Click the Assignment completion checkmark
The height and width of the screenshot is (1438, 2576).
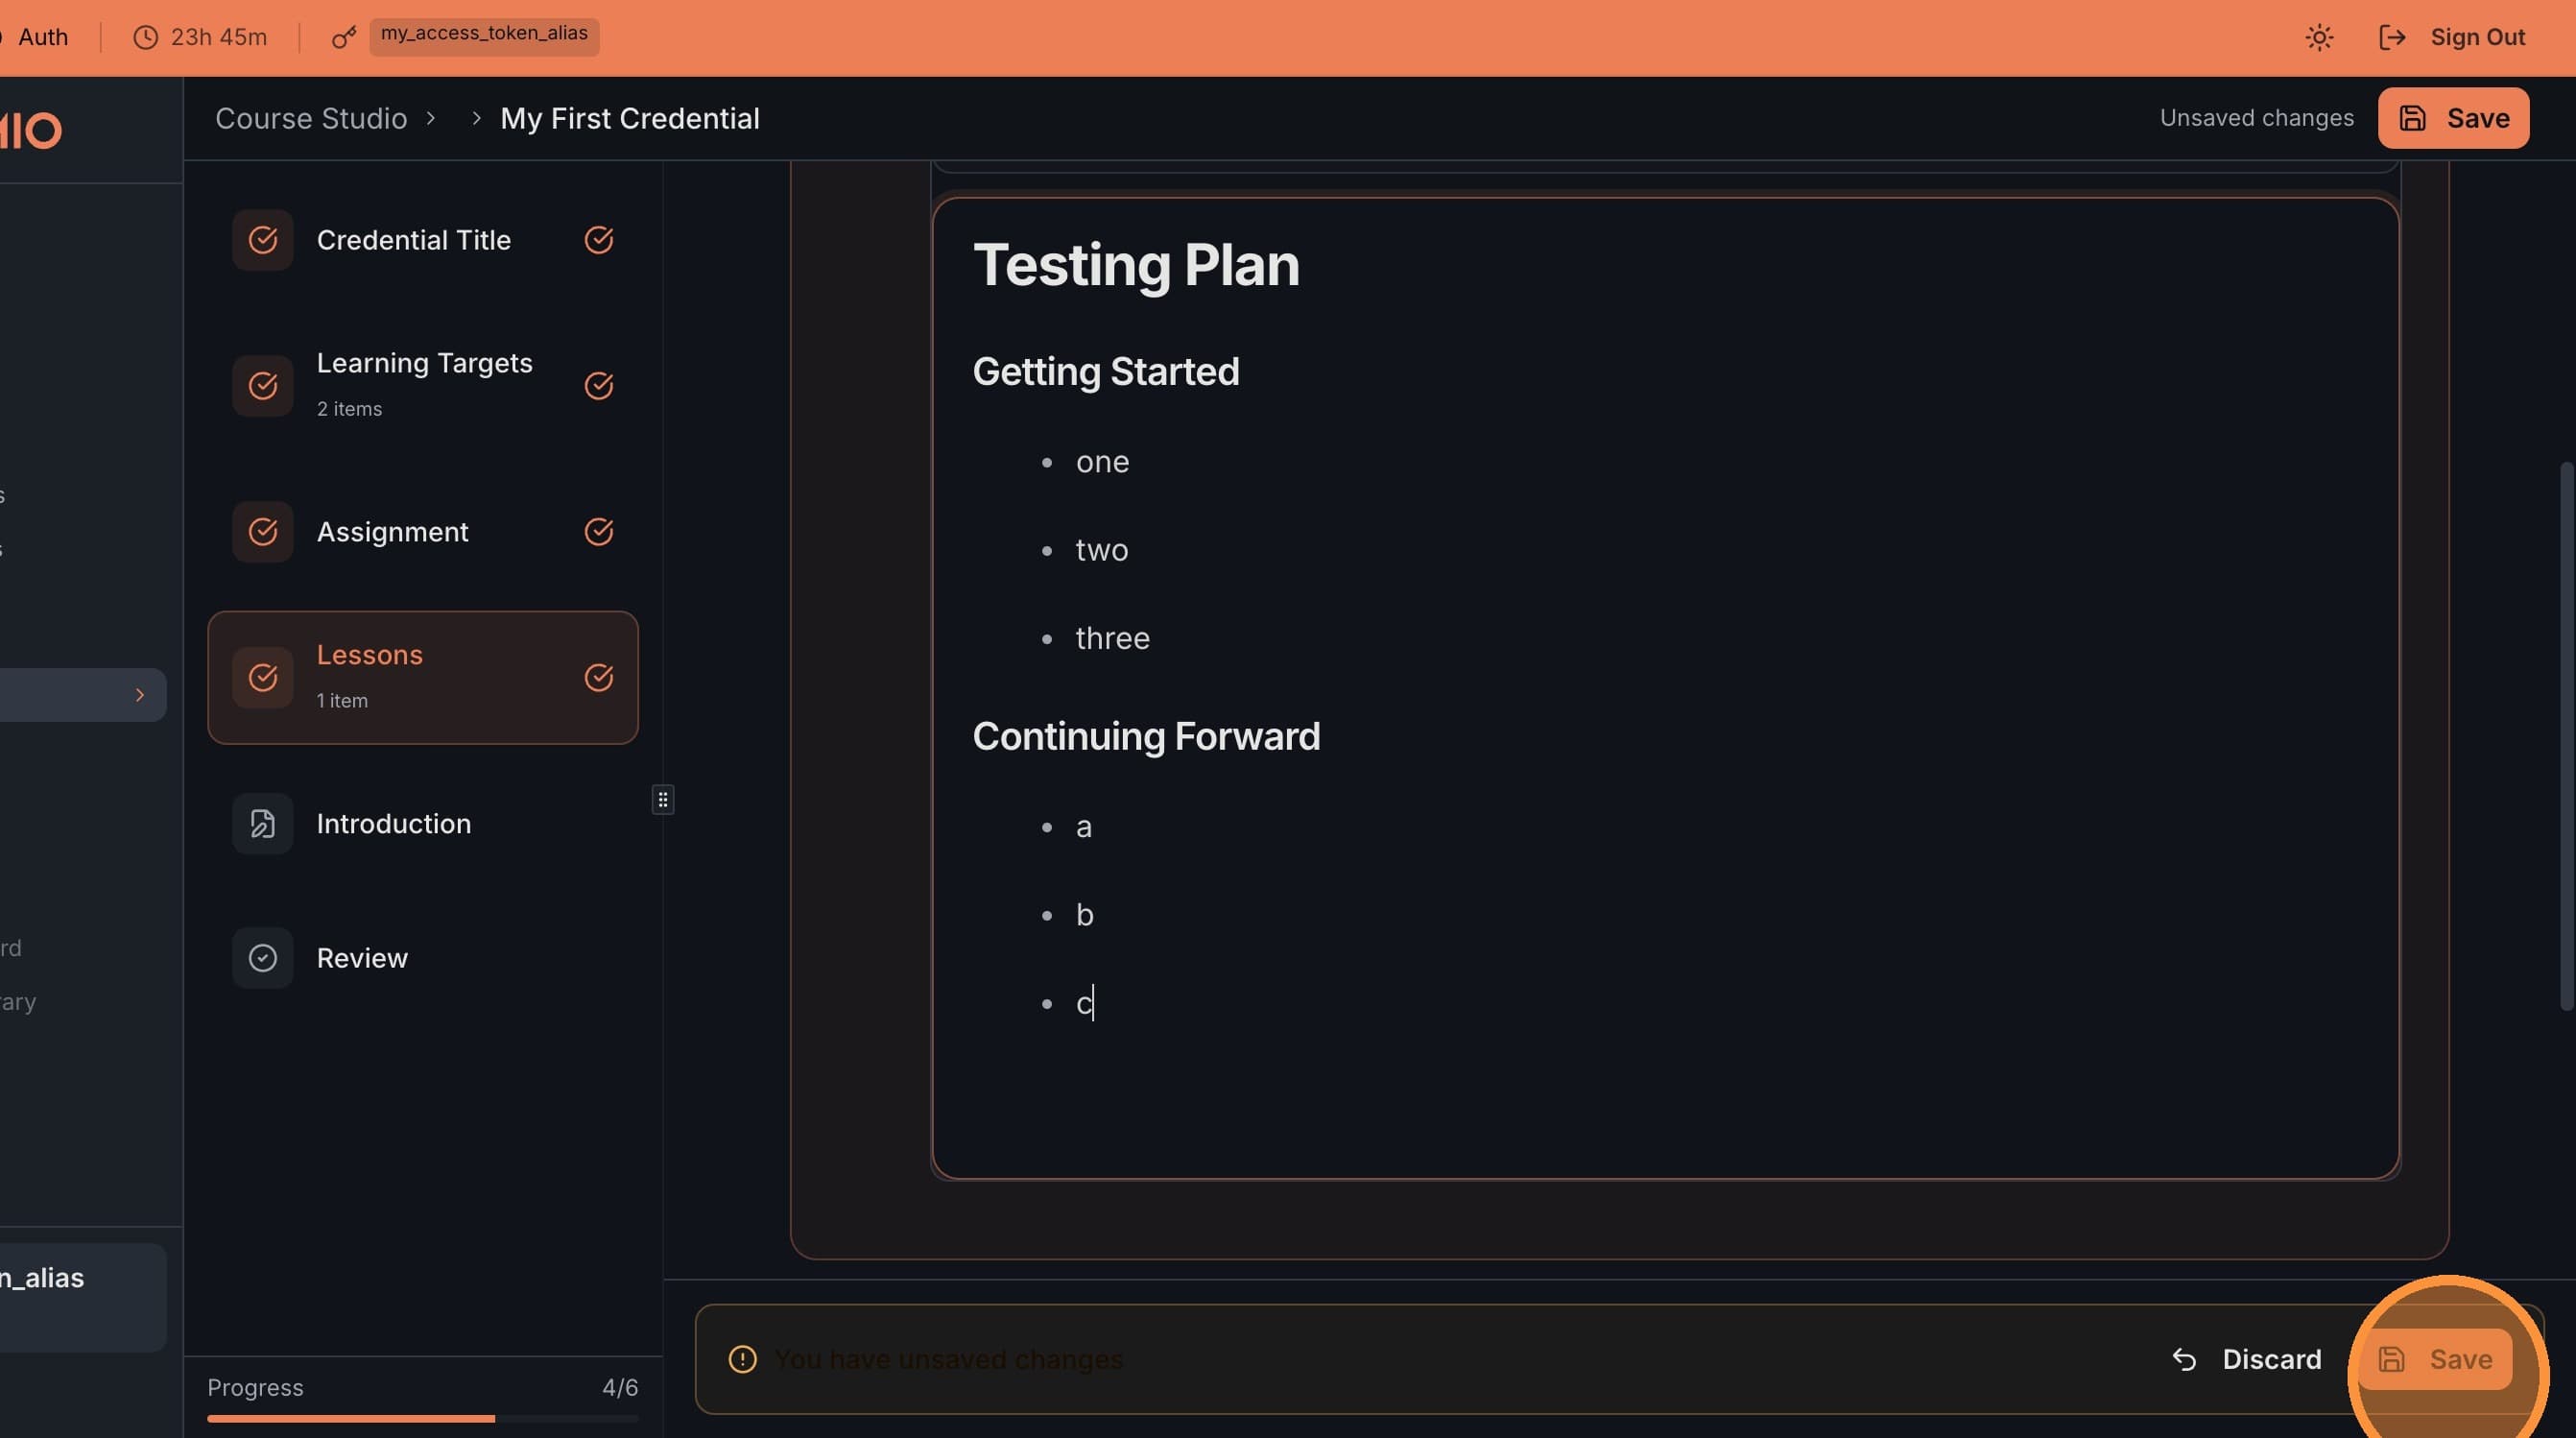[598, 531]
